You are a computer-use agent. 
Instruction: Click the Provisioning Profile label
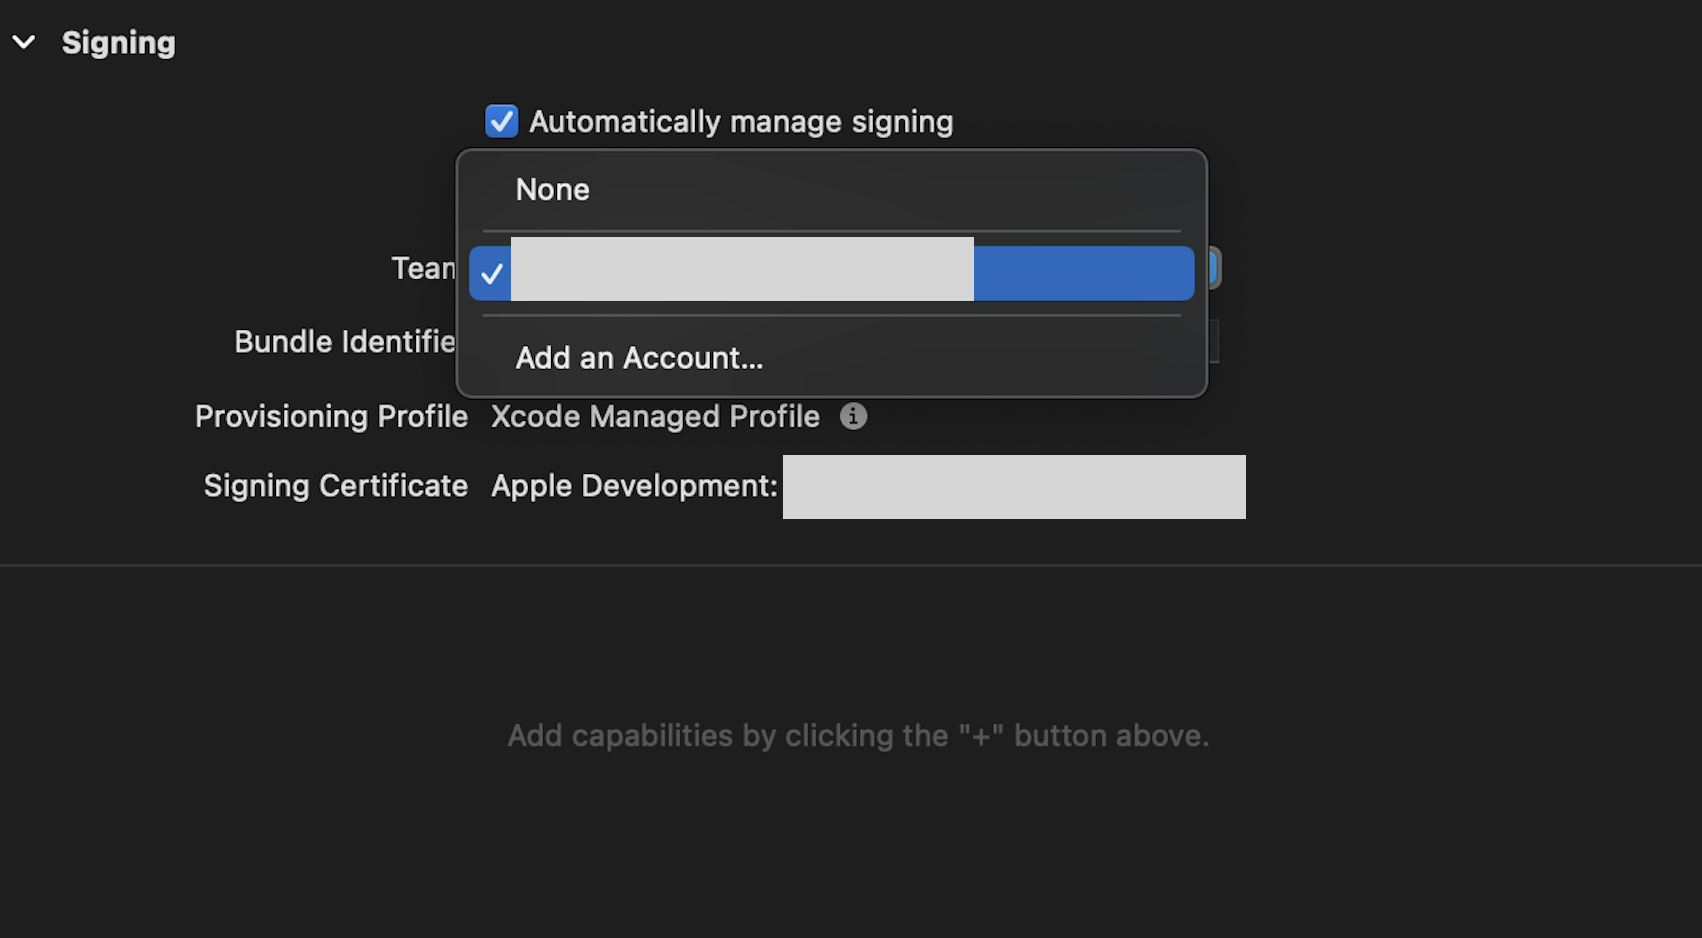coord(331,416)
